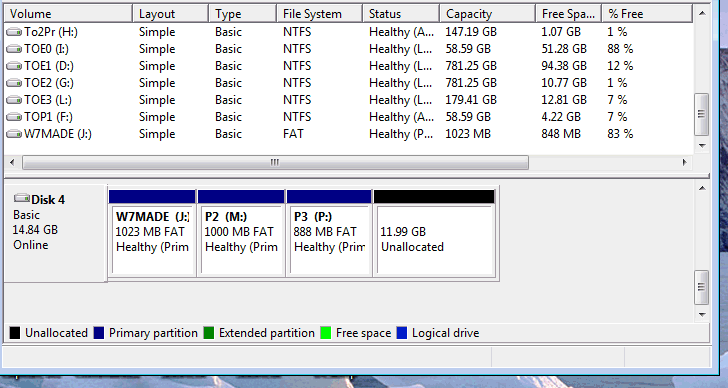This screenshot has height=388, width=728.
Task: Select the TOE3 (L:) volume name
Action: click(48, 100)
